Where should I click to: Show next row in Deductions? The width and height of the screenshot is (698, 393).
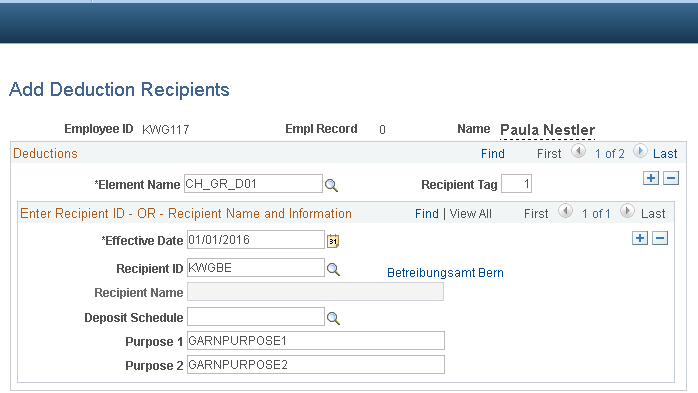(x=640, y=152)
